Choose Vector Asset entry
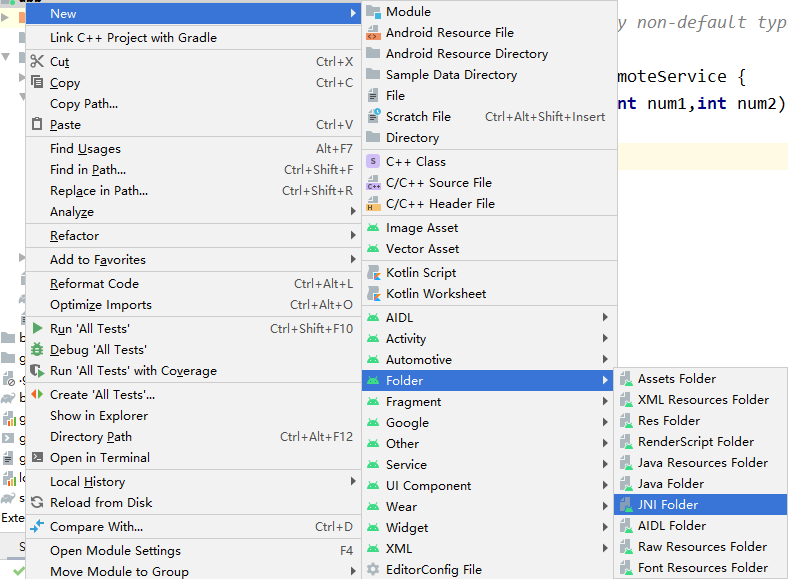Viewport: 788px width, 579px height. (489, 249)
